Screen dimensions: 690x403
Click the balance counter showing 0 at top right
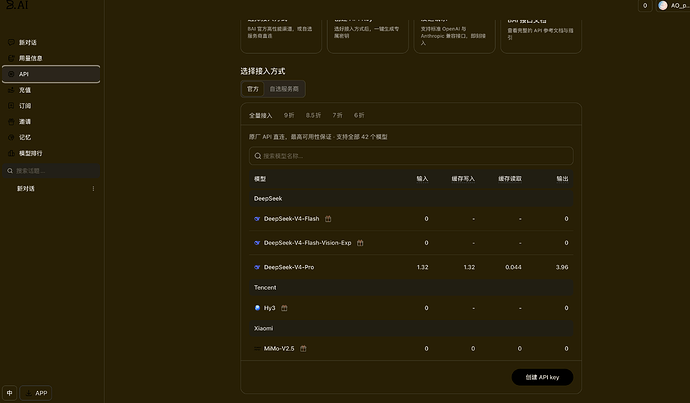tap(645, 6)
